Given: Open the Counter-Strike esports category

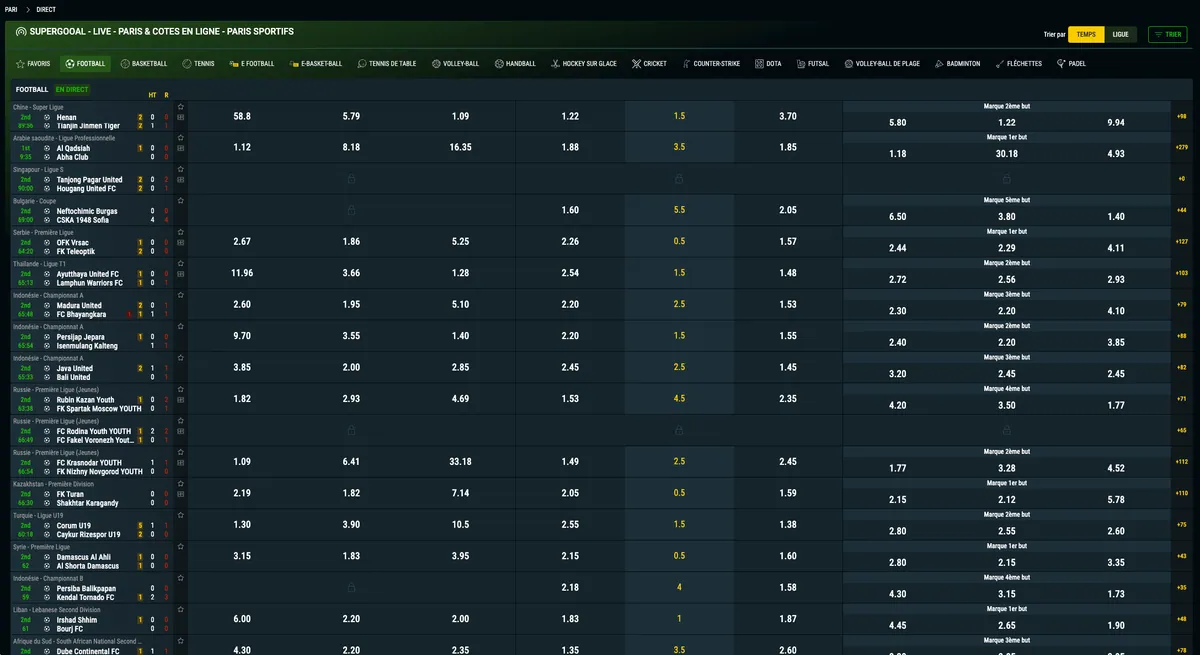Looking at the screenshot, I should (710, 64).
